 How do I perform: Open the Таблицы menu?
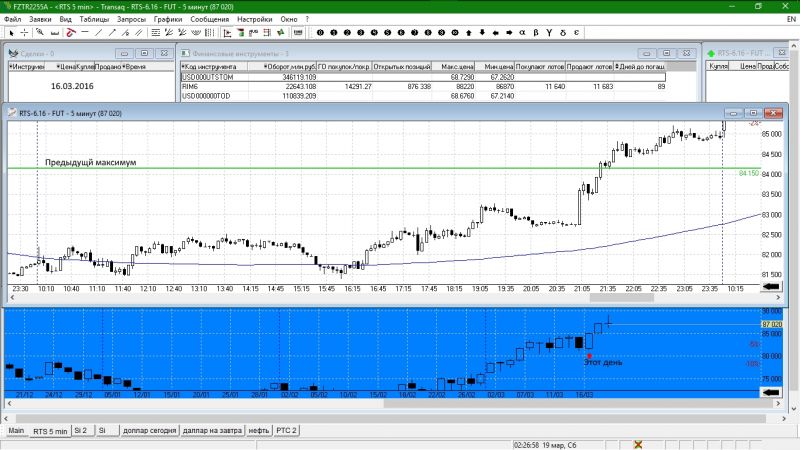click(x=94, y=19)
